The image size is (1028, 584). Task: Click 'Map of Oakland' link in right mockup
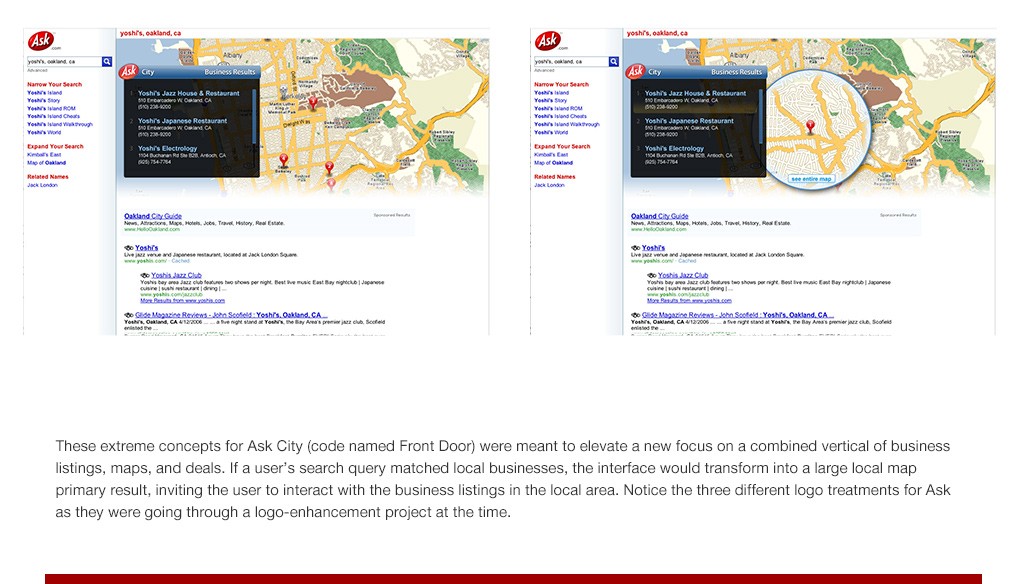tap(553, 163)
